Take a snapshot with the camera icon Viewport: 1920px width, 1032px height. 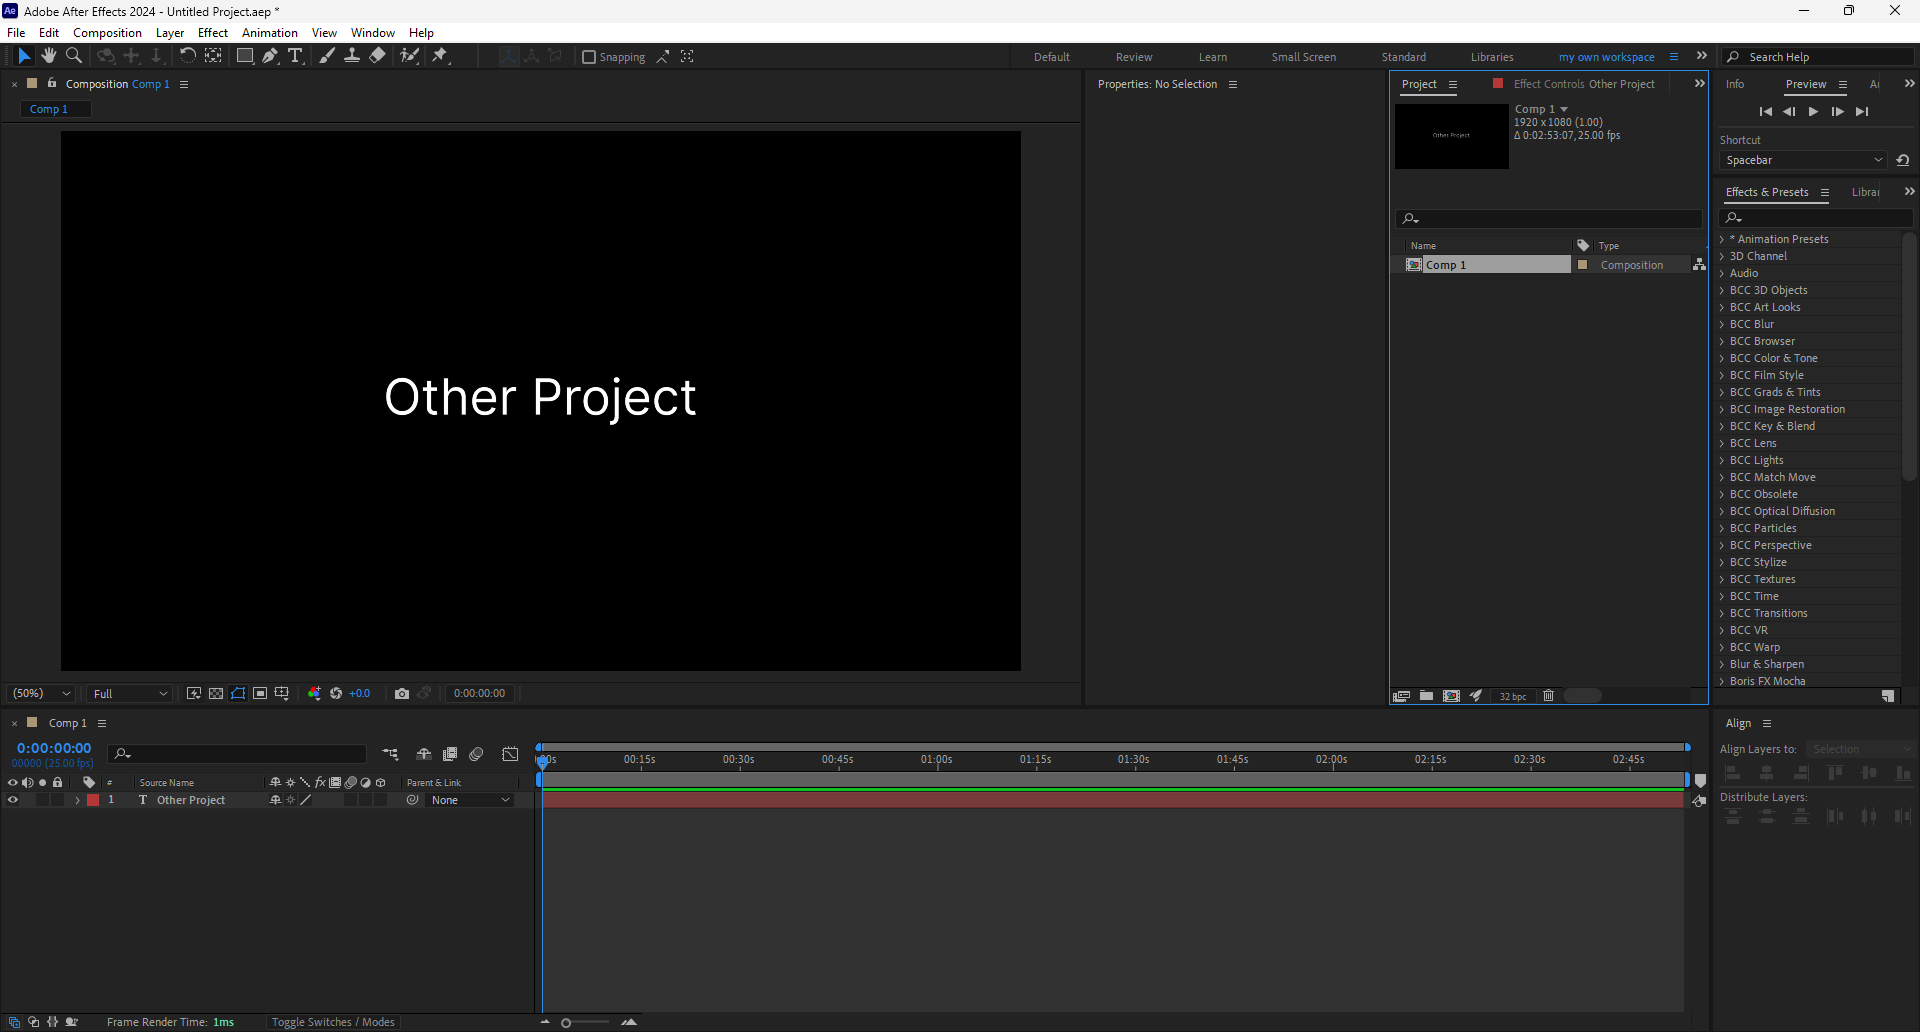(402, 693)
